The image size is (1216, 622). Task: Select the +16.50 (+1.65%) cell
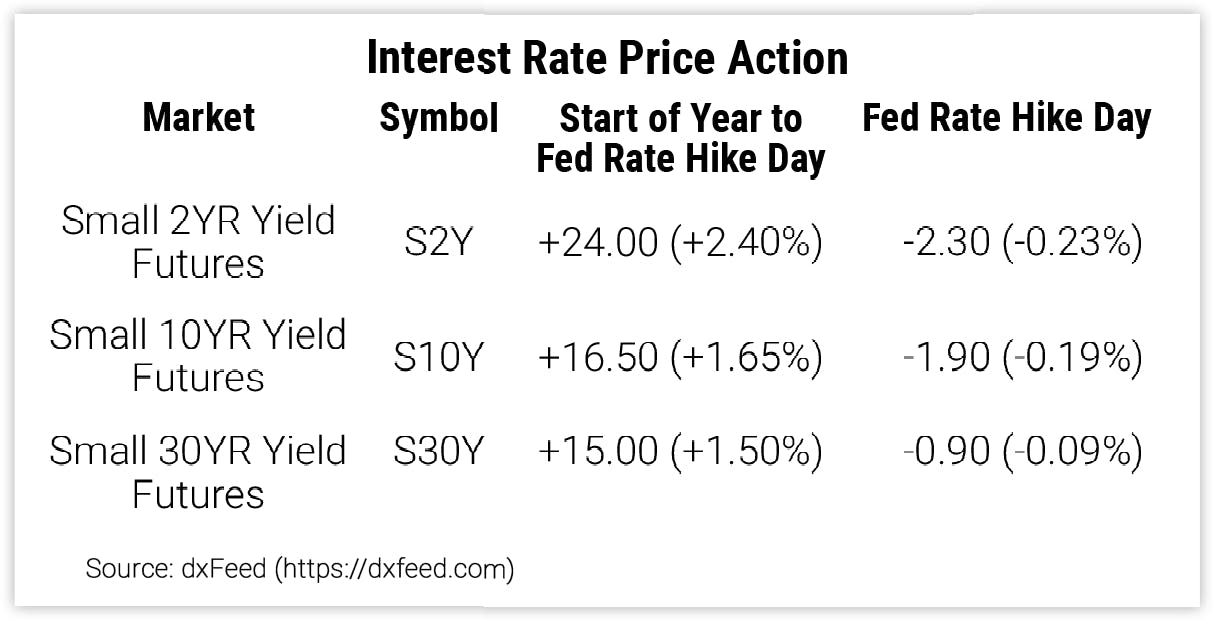coord(680,357)
